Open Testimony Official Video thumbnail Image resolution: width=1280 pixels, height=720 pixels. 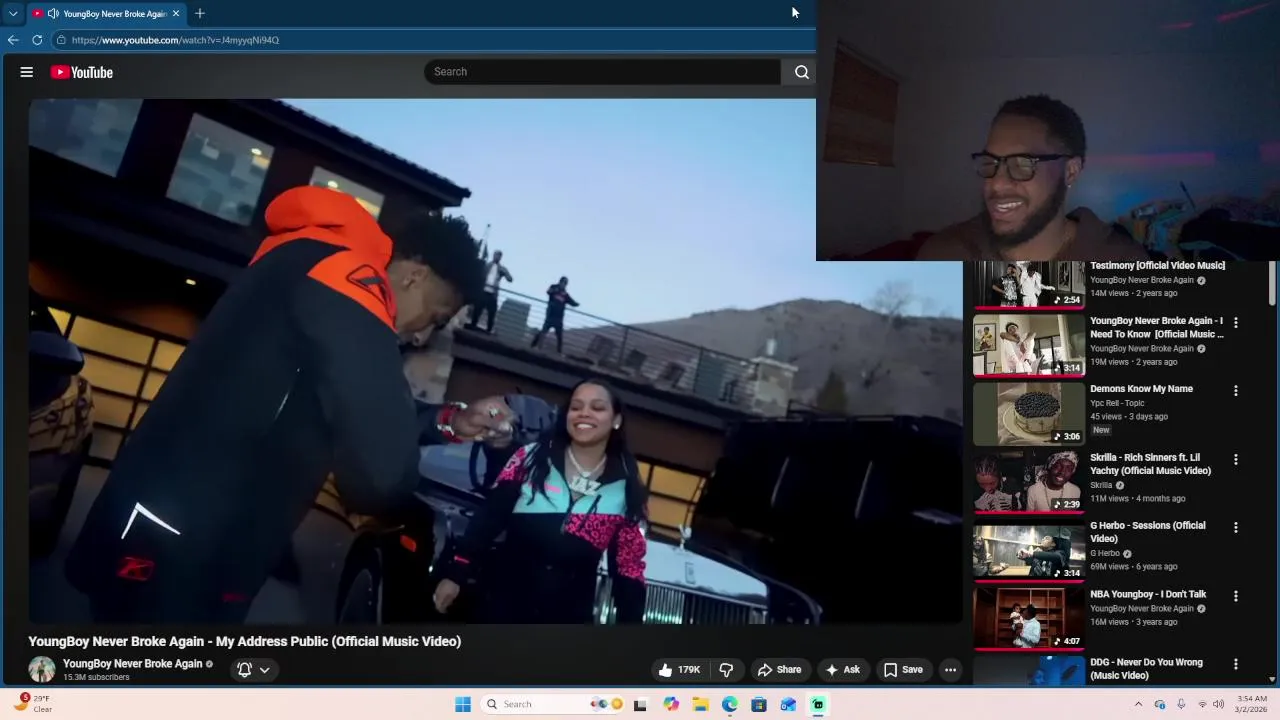tap(1028, 284)
